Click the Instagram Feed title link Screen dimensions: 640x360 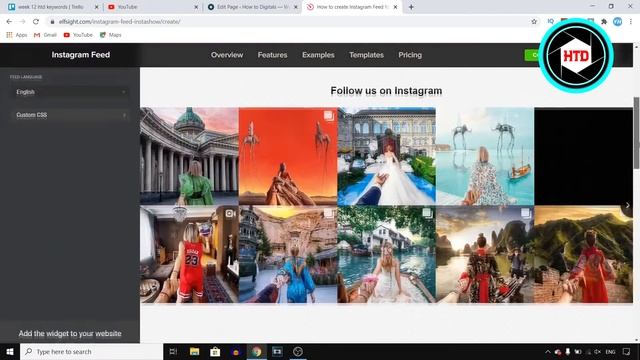(81, 55)
